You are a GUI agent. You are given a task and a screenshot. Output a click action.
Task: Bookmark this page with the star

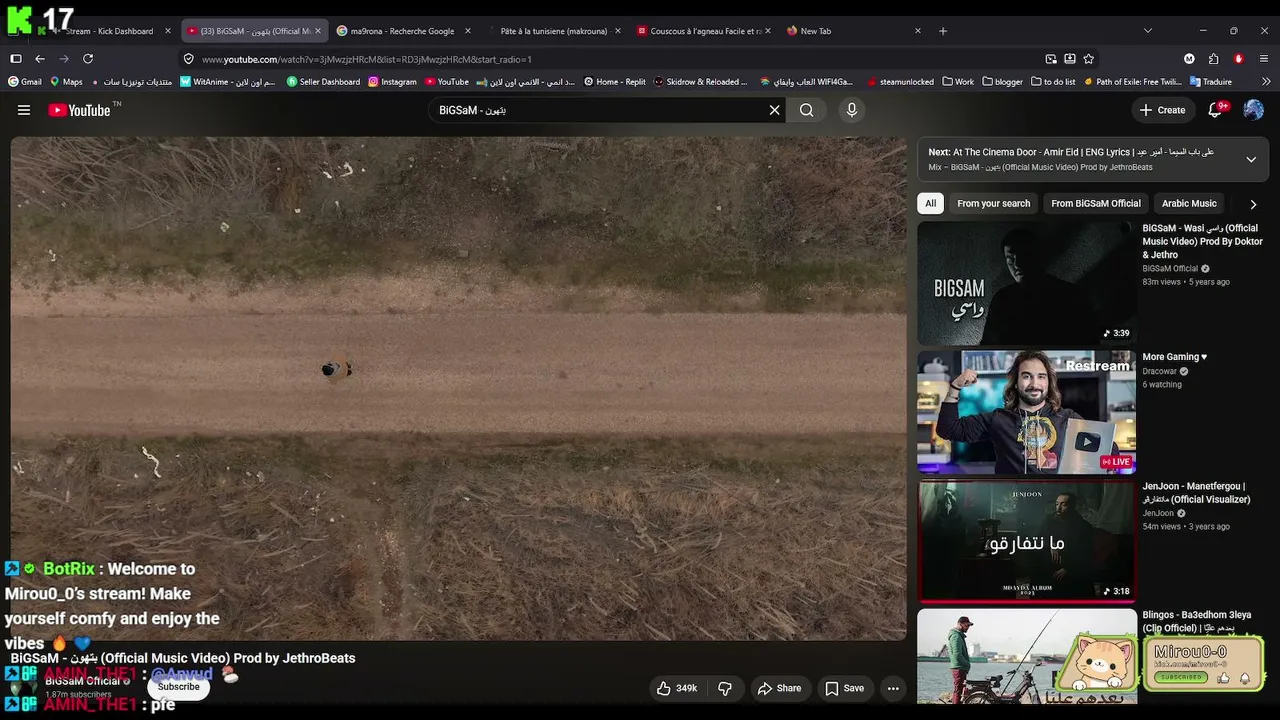coord(1089,59)
